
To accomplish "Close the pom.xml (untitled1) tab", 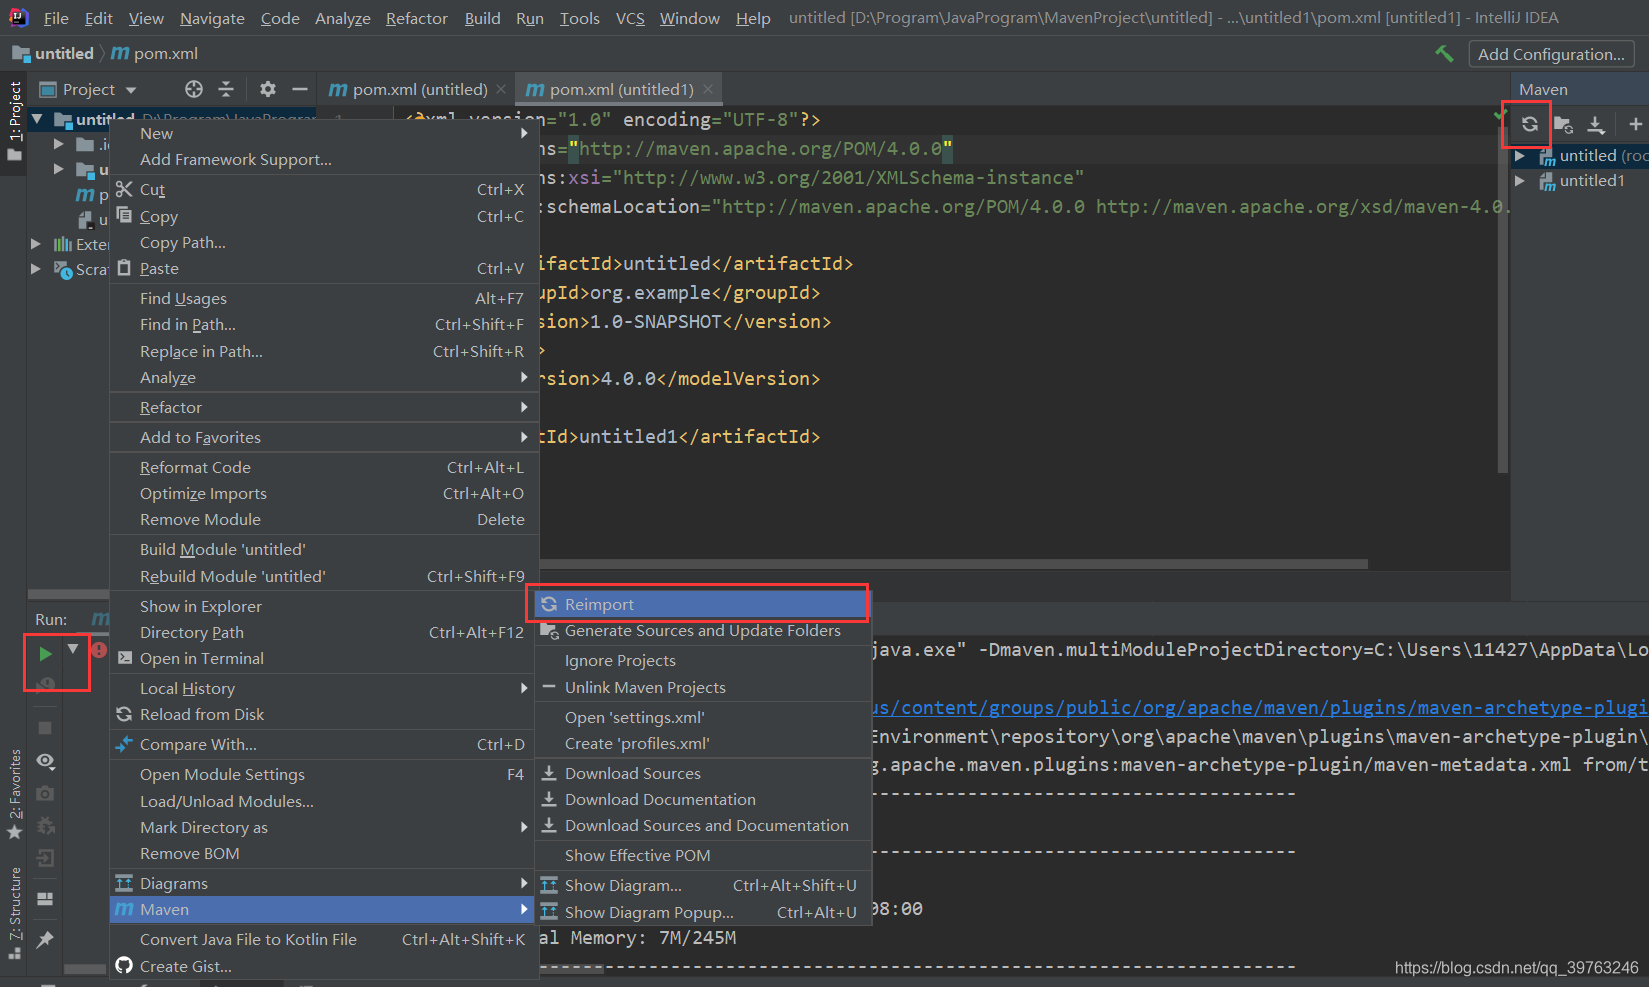I will click(708, 89).
